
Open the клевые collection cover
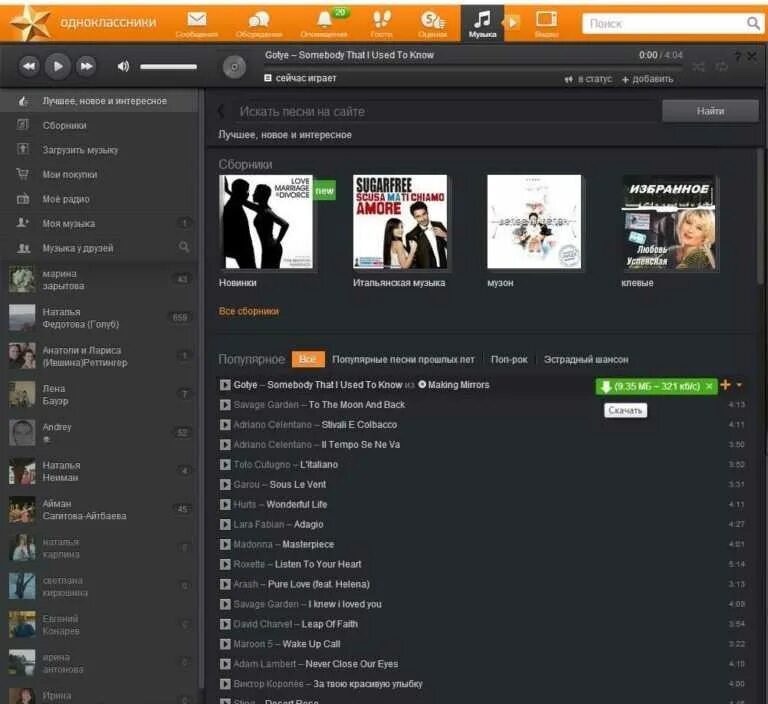(669, 223)
